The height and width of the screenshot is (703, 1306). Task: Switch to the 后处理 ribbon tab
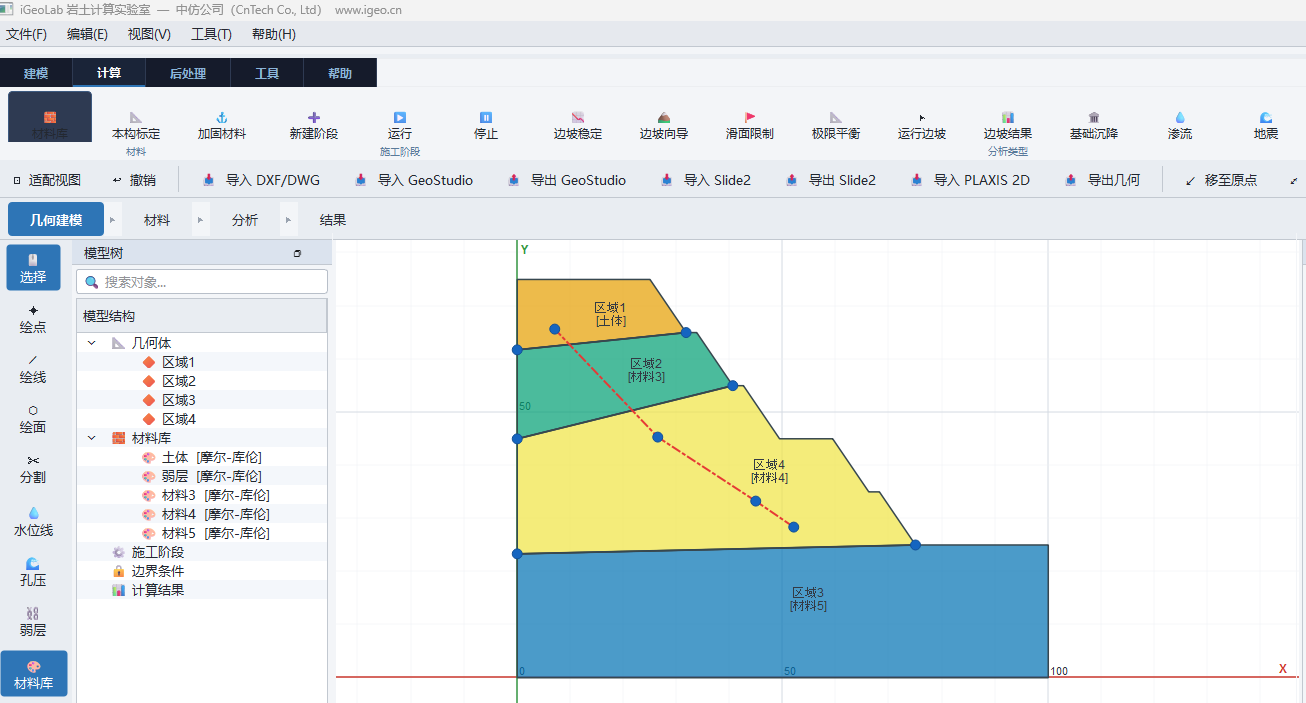coord(188,73)
